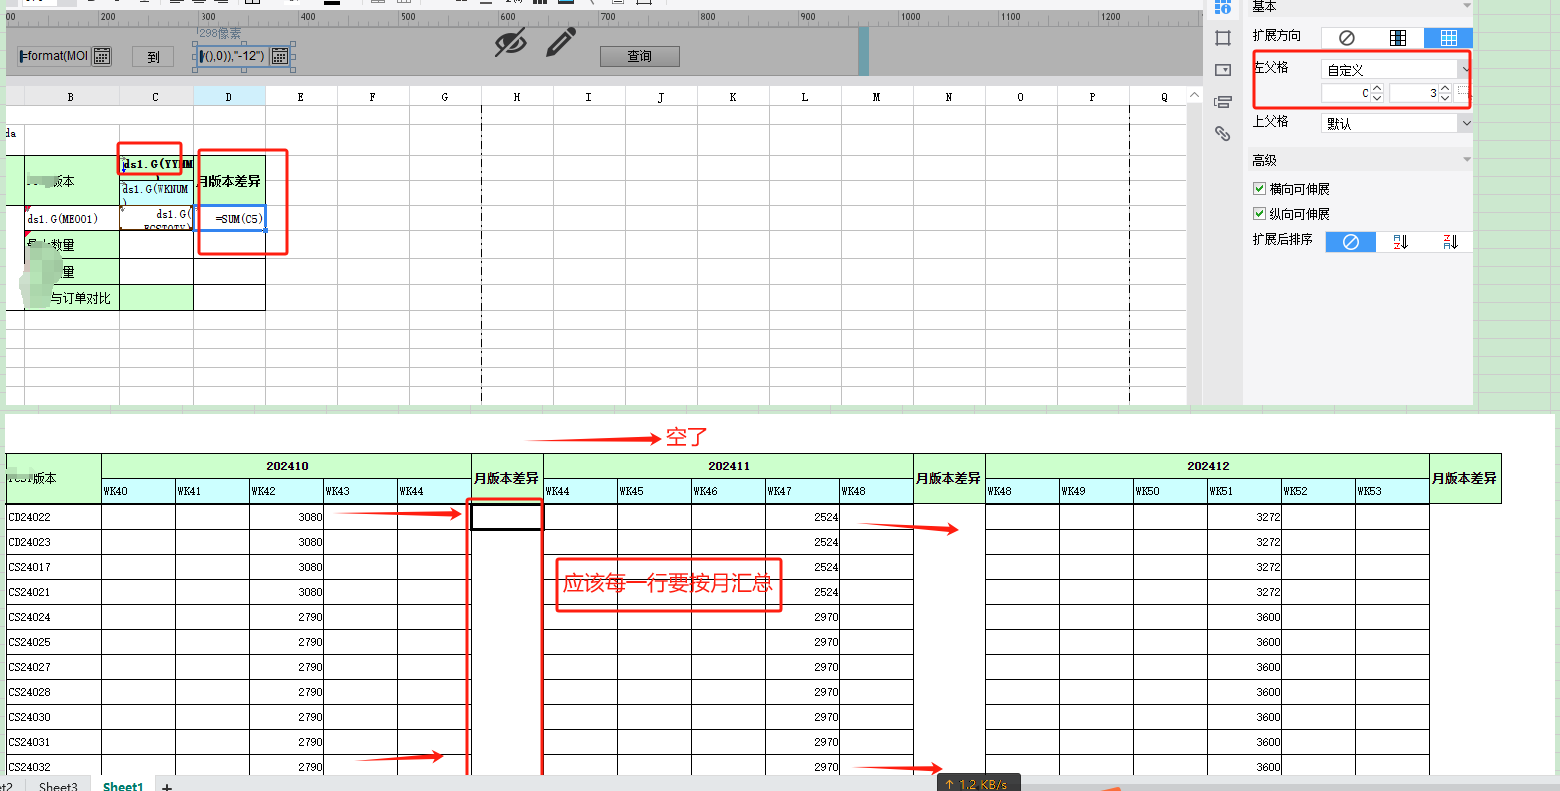This screenshot has height=791, width=1560.
Task: Click the 202410 month header in preview
Action: pos(287,466)
